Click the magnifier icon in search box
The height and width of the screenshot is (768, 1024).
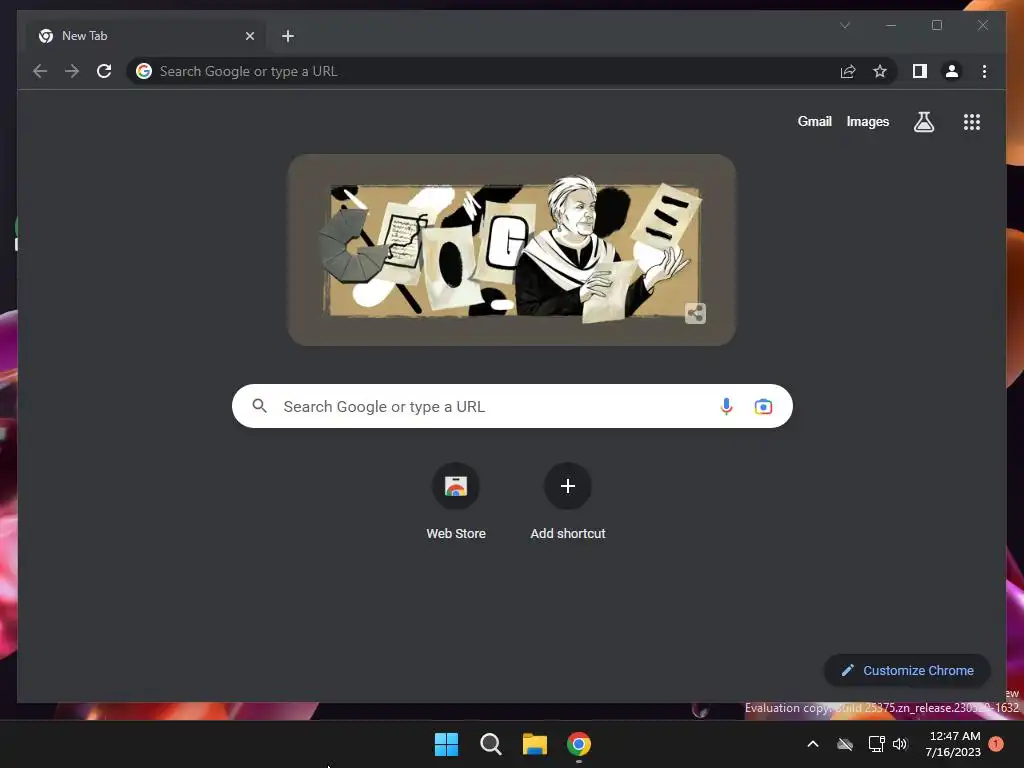pyautogui.click(x=260, y=406)
